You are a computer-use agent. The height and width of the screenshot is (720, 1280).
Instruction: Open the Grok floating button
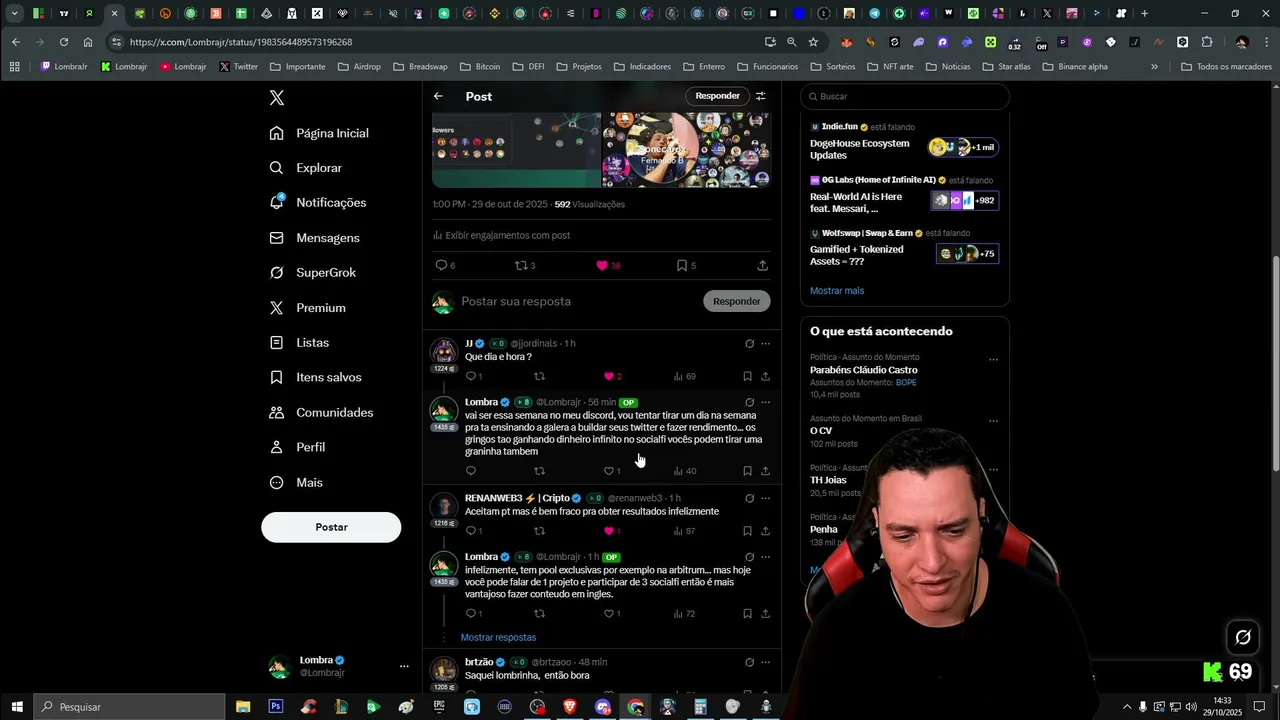(x=1243, y=637)
